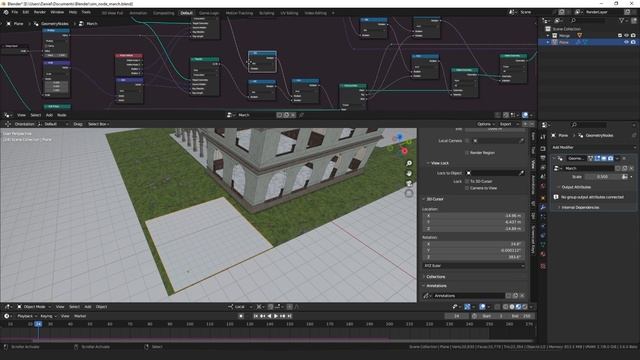Image resolution: width=640 pixels, height=360 pixels.
Task: Switch to the Animation workspace tab
Action: point(138,13)
